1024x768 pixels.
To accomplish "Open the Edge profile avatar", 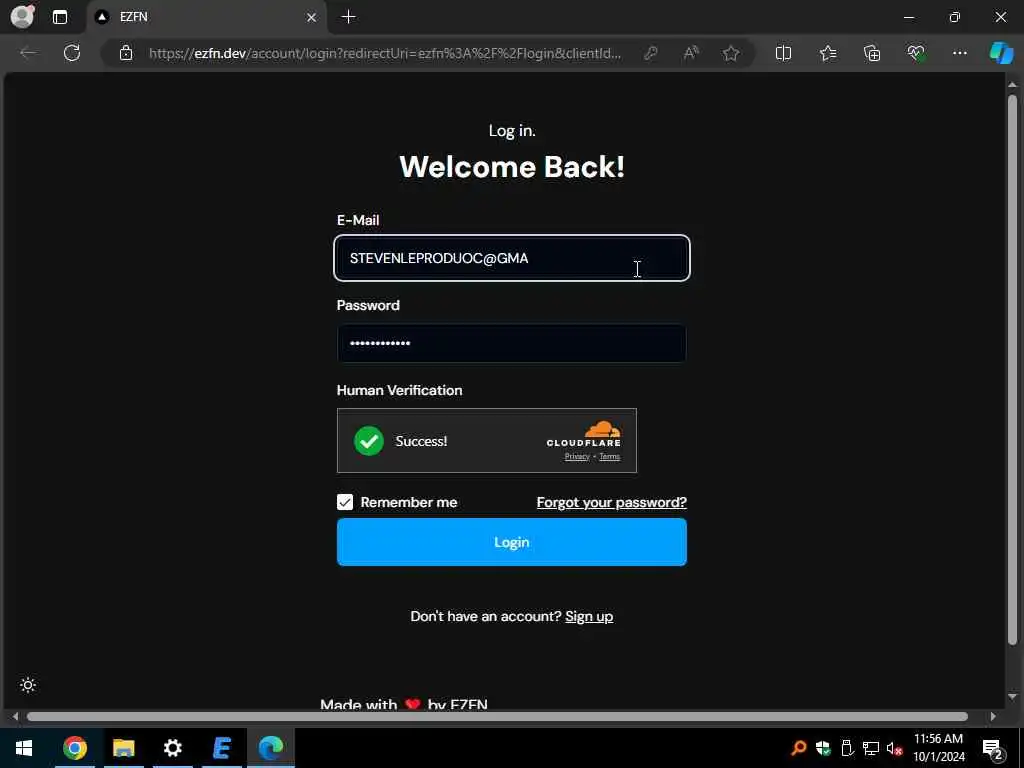I will 23,16.
